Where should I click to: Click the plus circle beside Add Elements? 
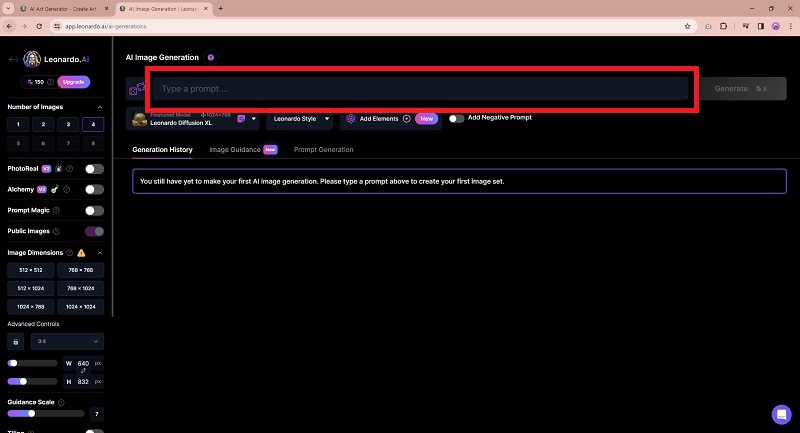[x=407, y=119]
